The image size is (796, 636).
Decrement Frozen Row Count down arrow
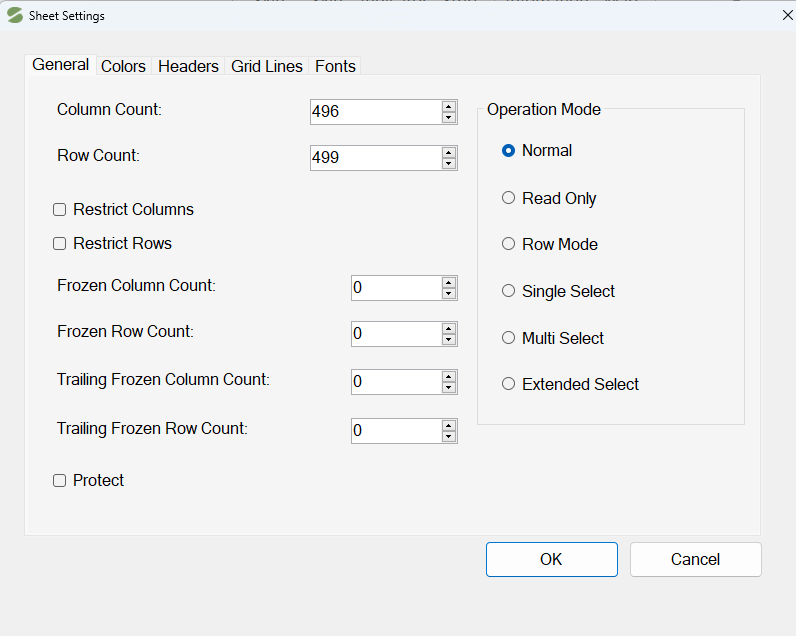449,340
